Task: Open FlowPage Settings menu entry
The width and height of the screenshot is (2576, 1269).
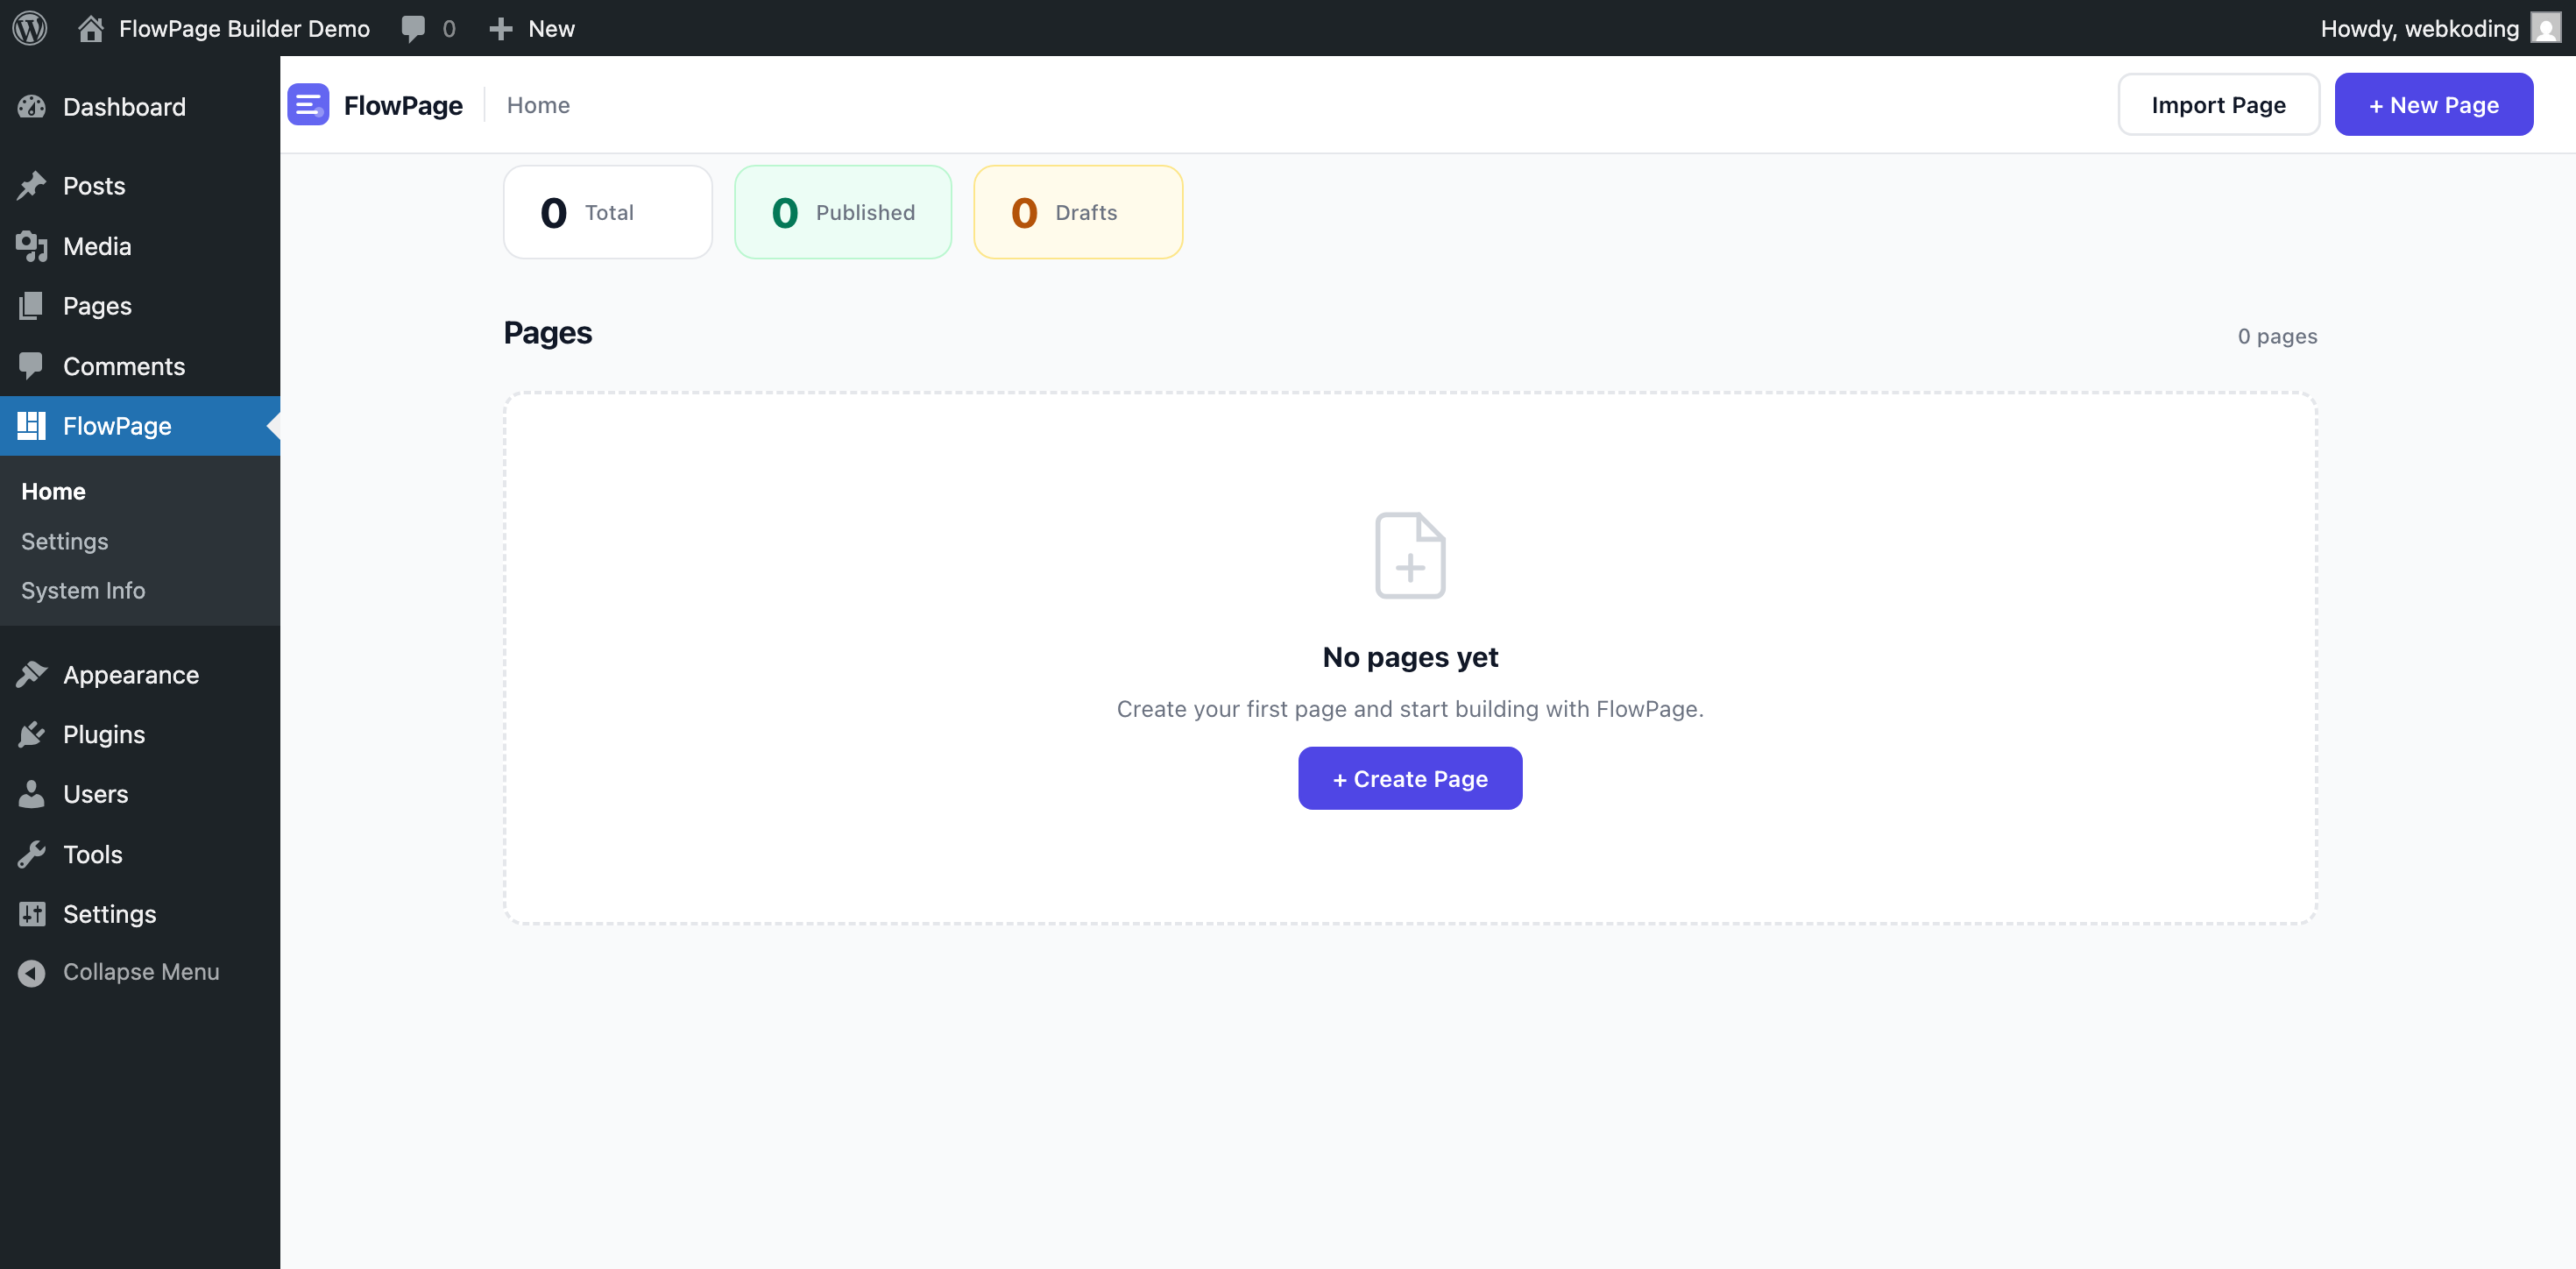Action: coord(63,541)
